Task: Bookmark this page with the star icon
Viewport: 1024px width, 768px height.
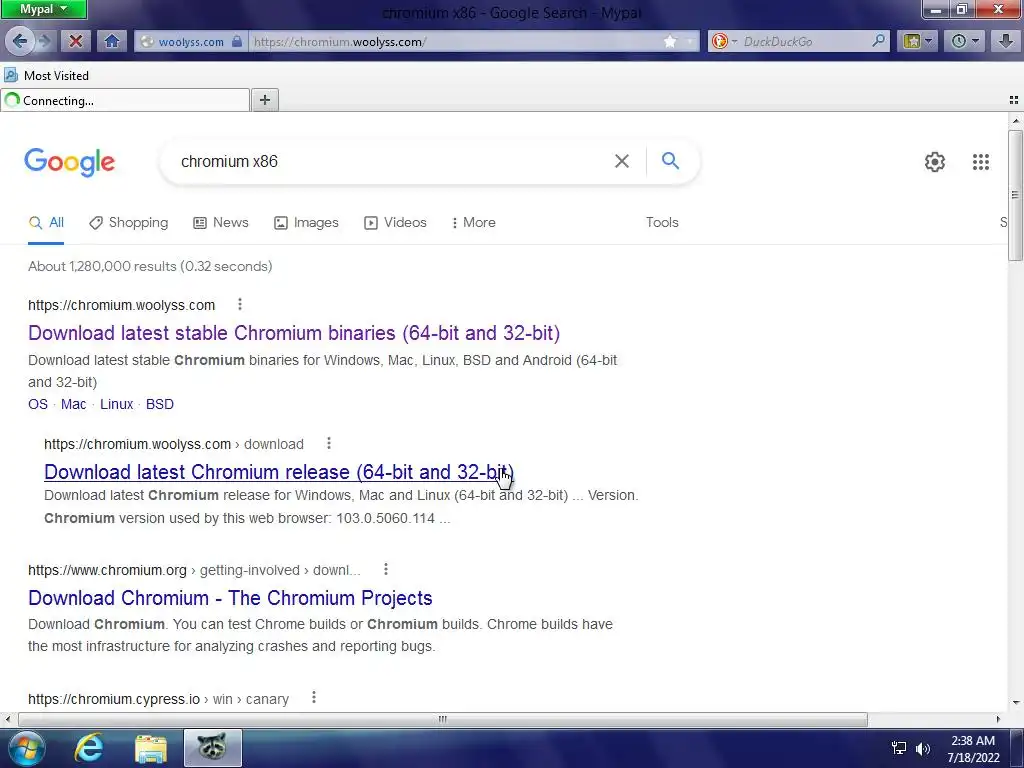Action: (670, 41)
